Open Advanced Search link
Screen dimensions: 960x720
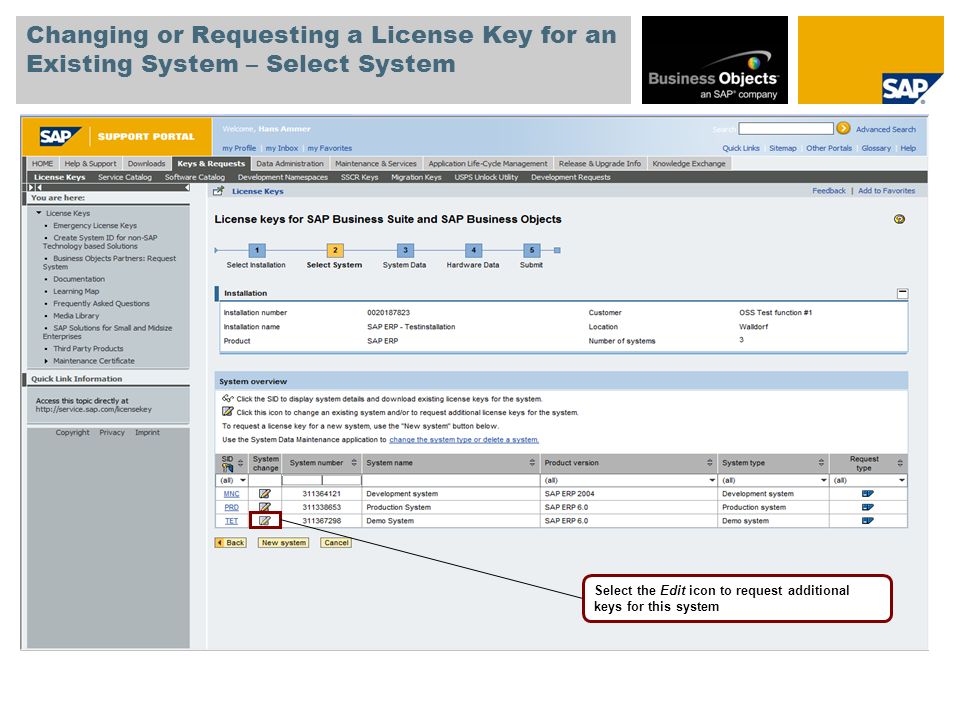pyautogui.click(x=886, y=129)
